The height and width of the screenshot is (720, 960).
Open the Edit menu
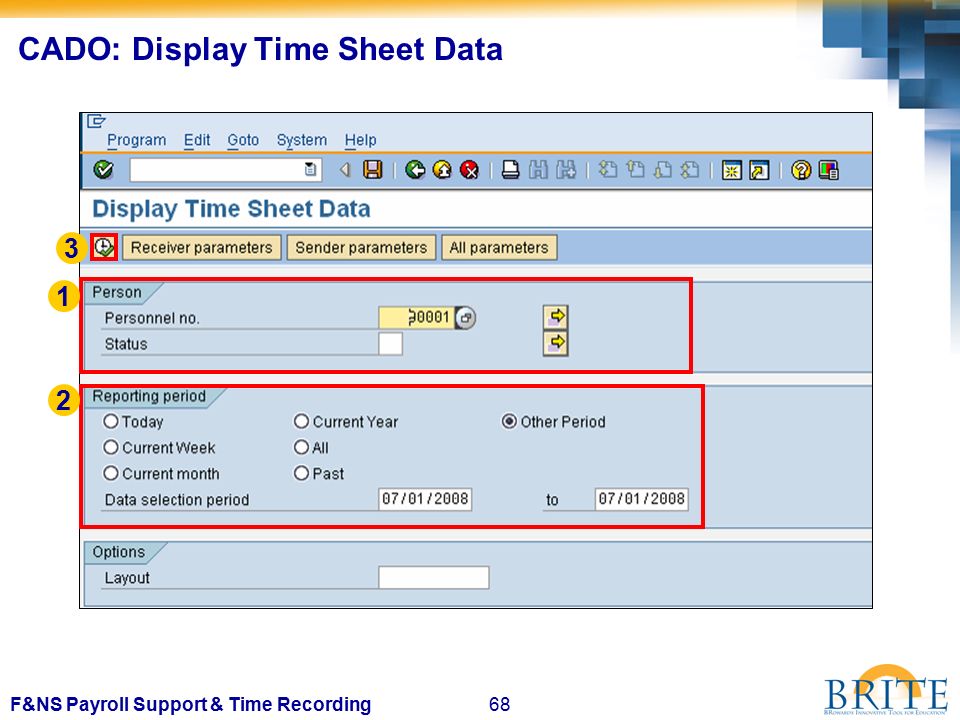tap(197, 140)
